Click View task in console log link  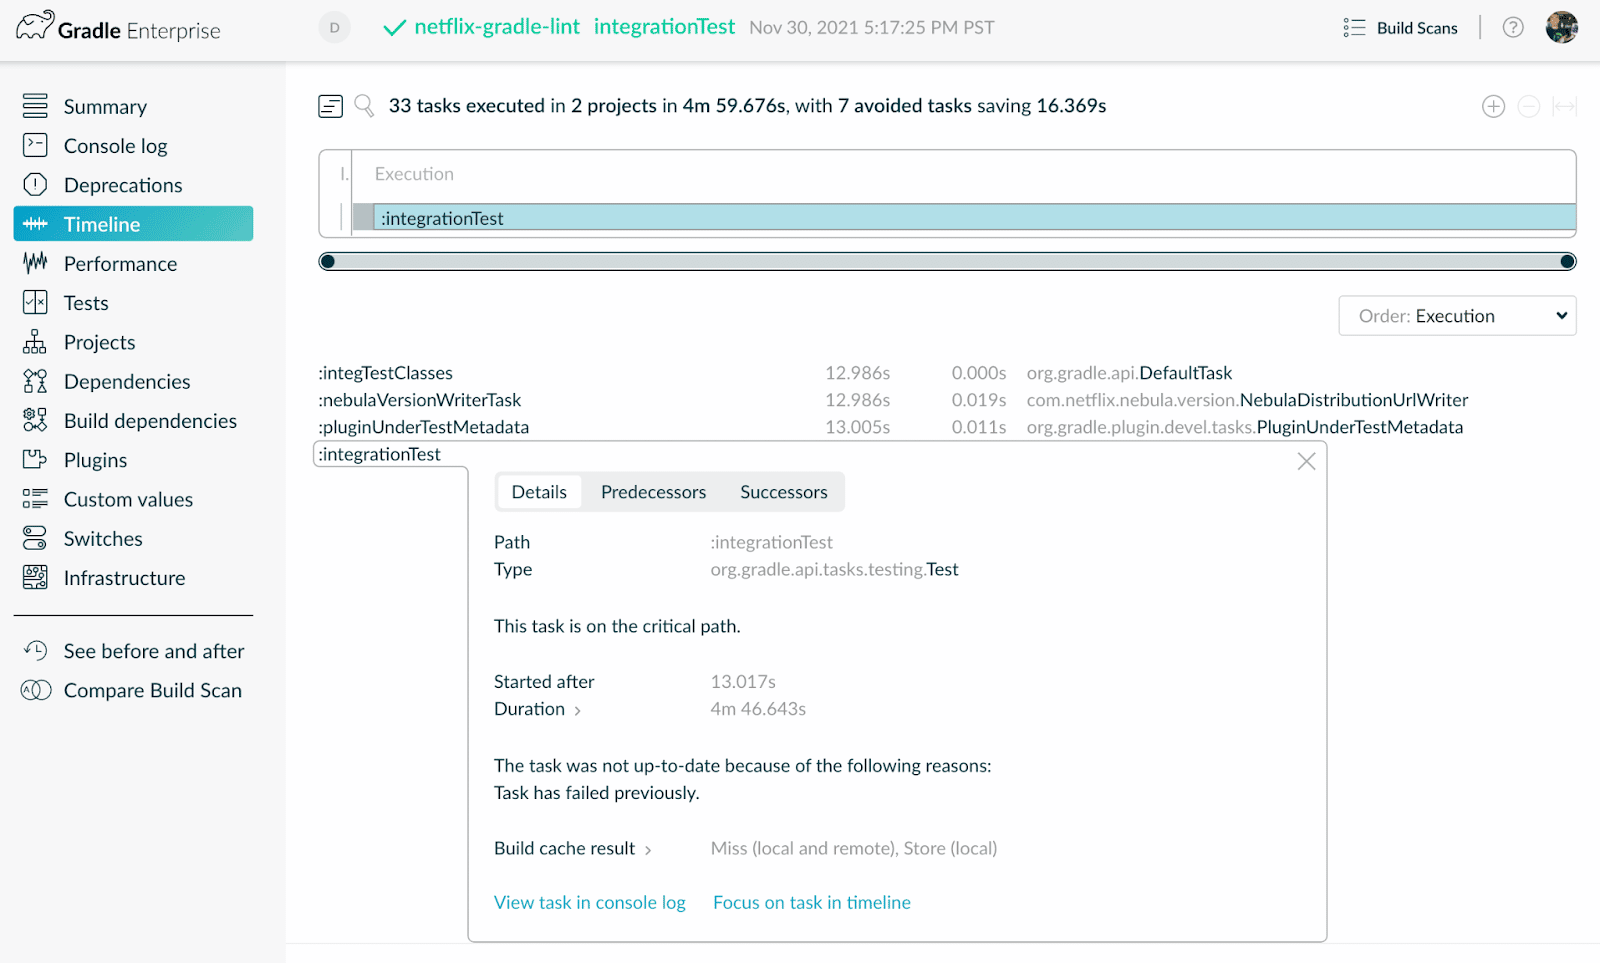[x=590, y=902]
